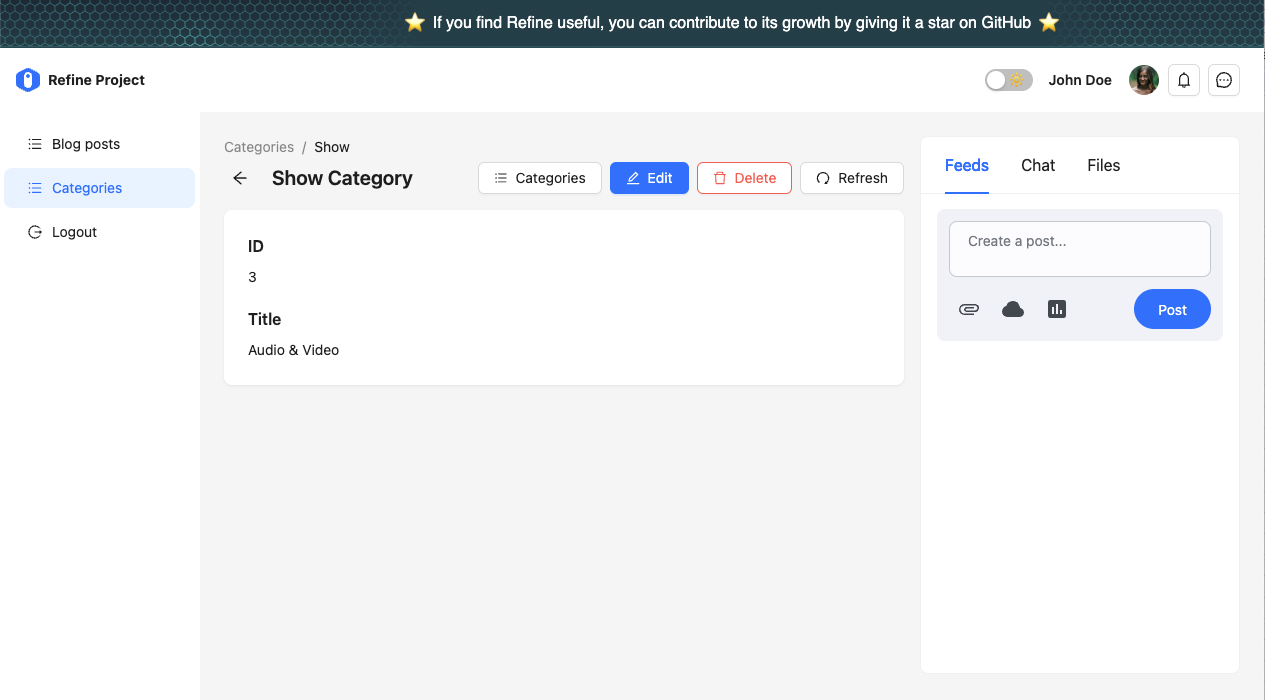Viewport: 1265px width, 700px height.
Task: Navigate to Blog posts in the sidebar
Action: (85, 144)
